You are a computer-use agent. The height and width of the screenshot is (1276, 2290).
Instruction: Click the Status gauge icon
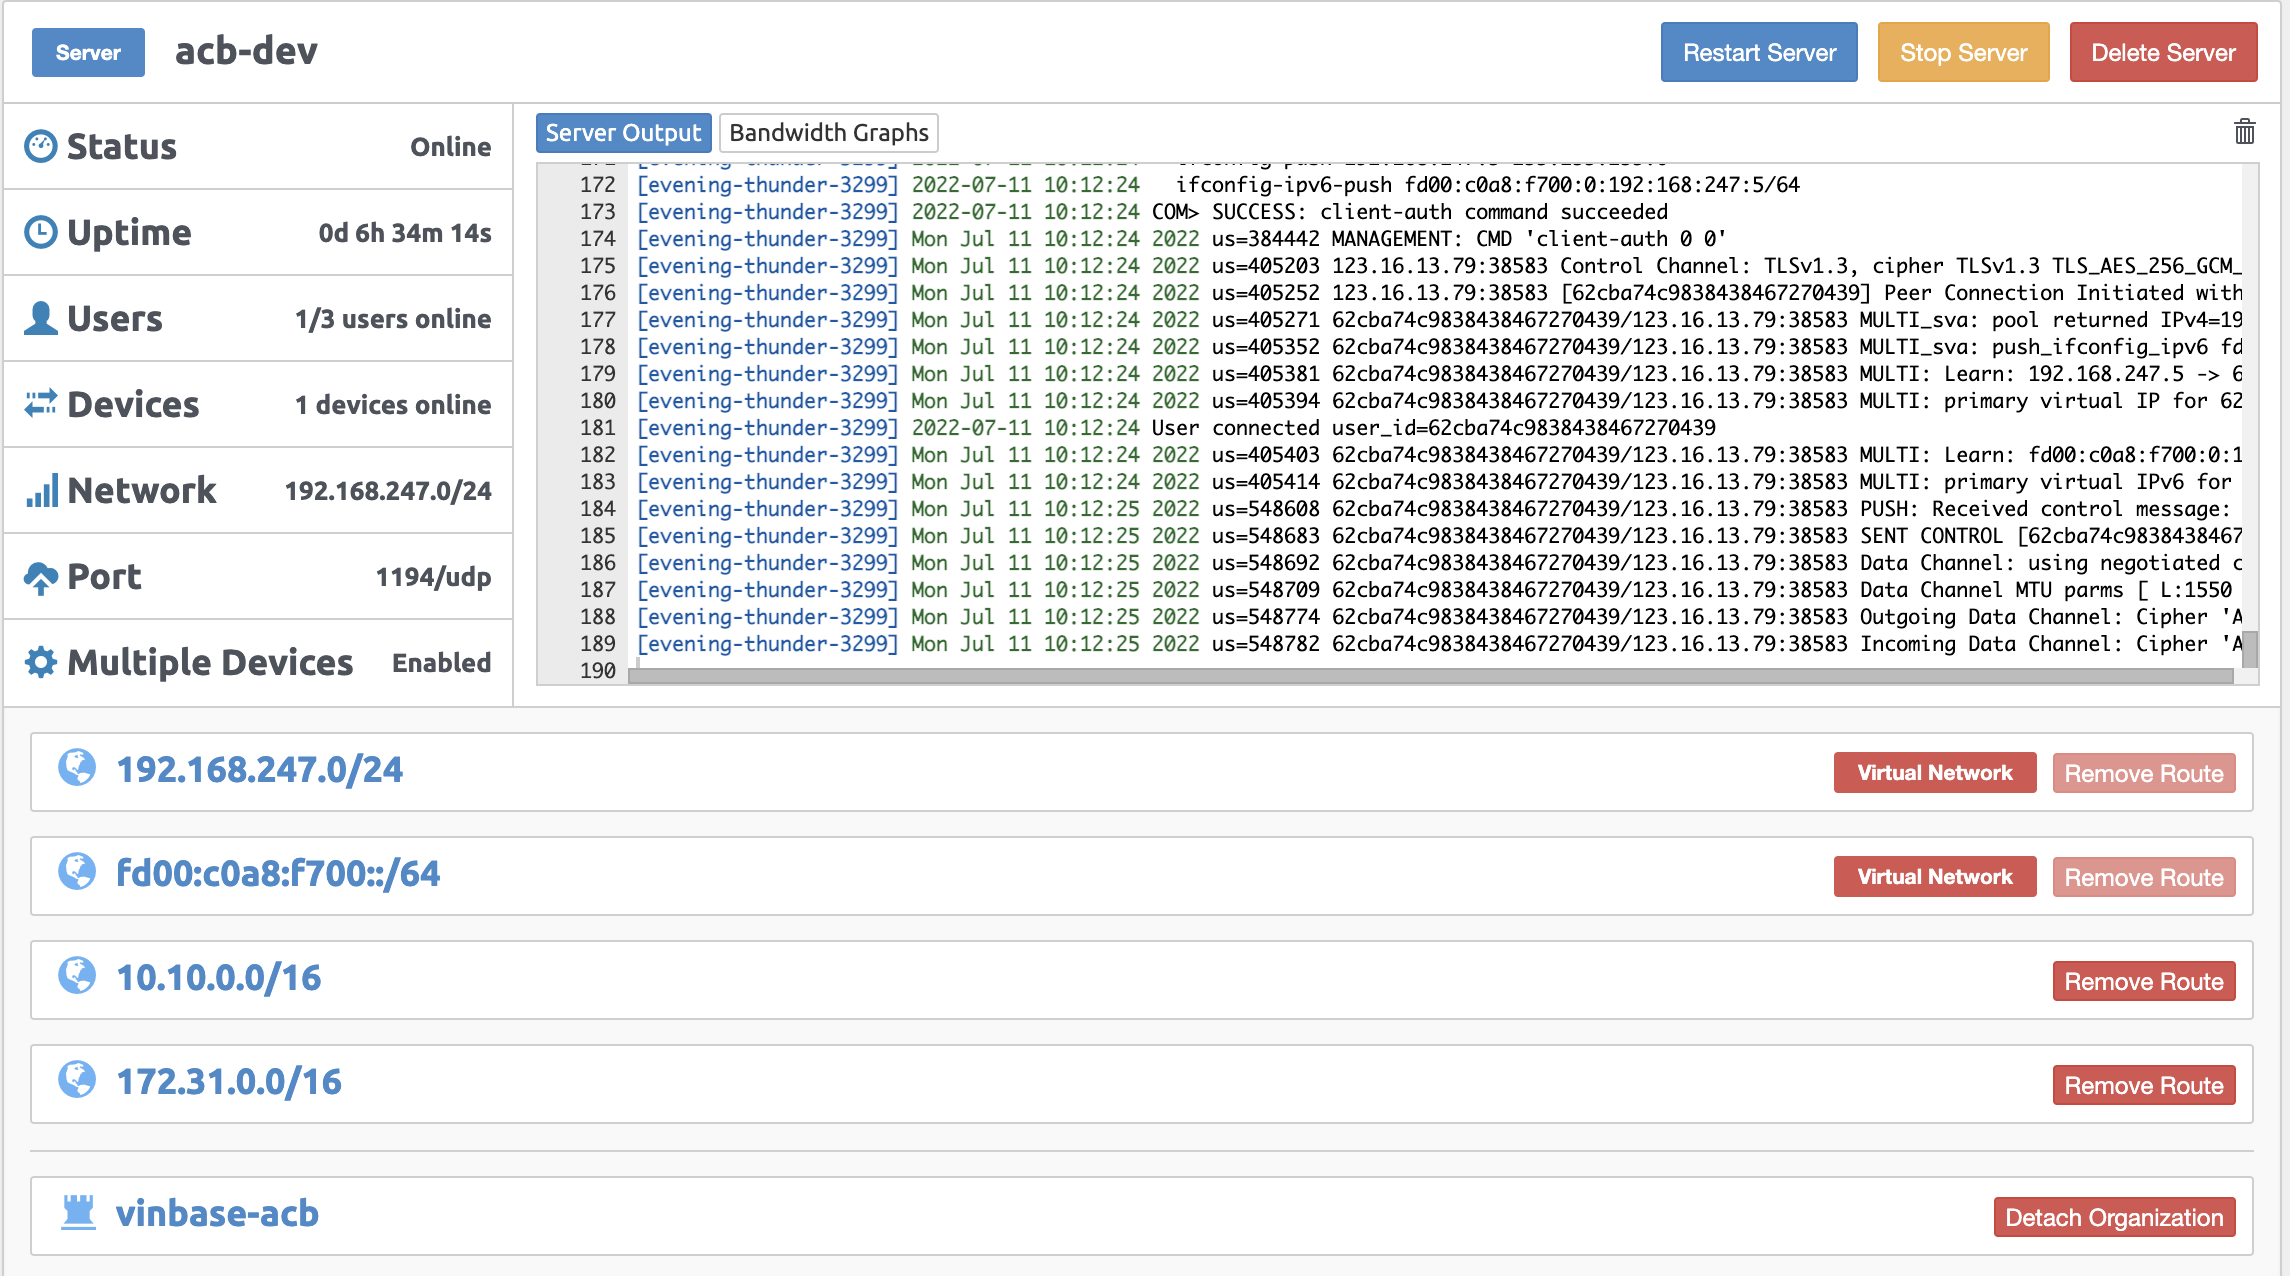tap(41, 146)
